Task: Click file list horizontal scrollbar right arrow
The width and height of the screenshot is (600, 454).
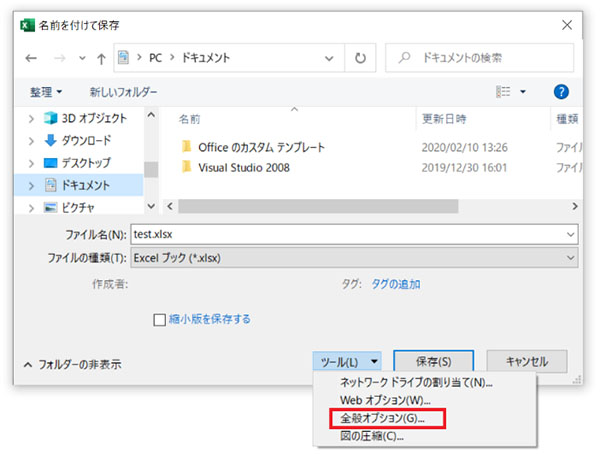Action: click(575, 206)
